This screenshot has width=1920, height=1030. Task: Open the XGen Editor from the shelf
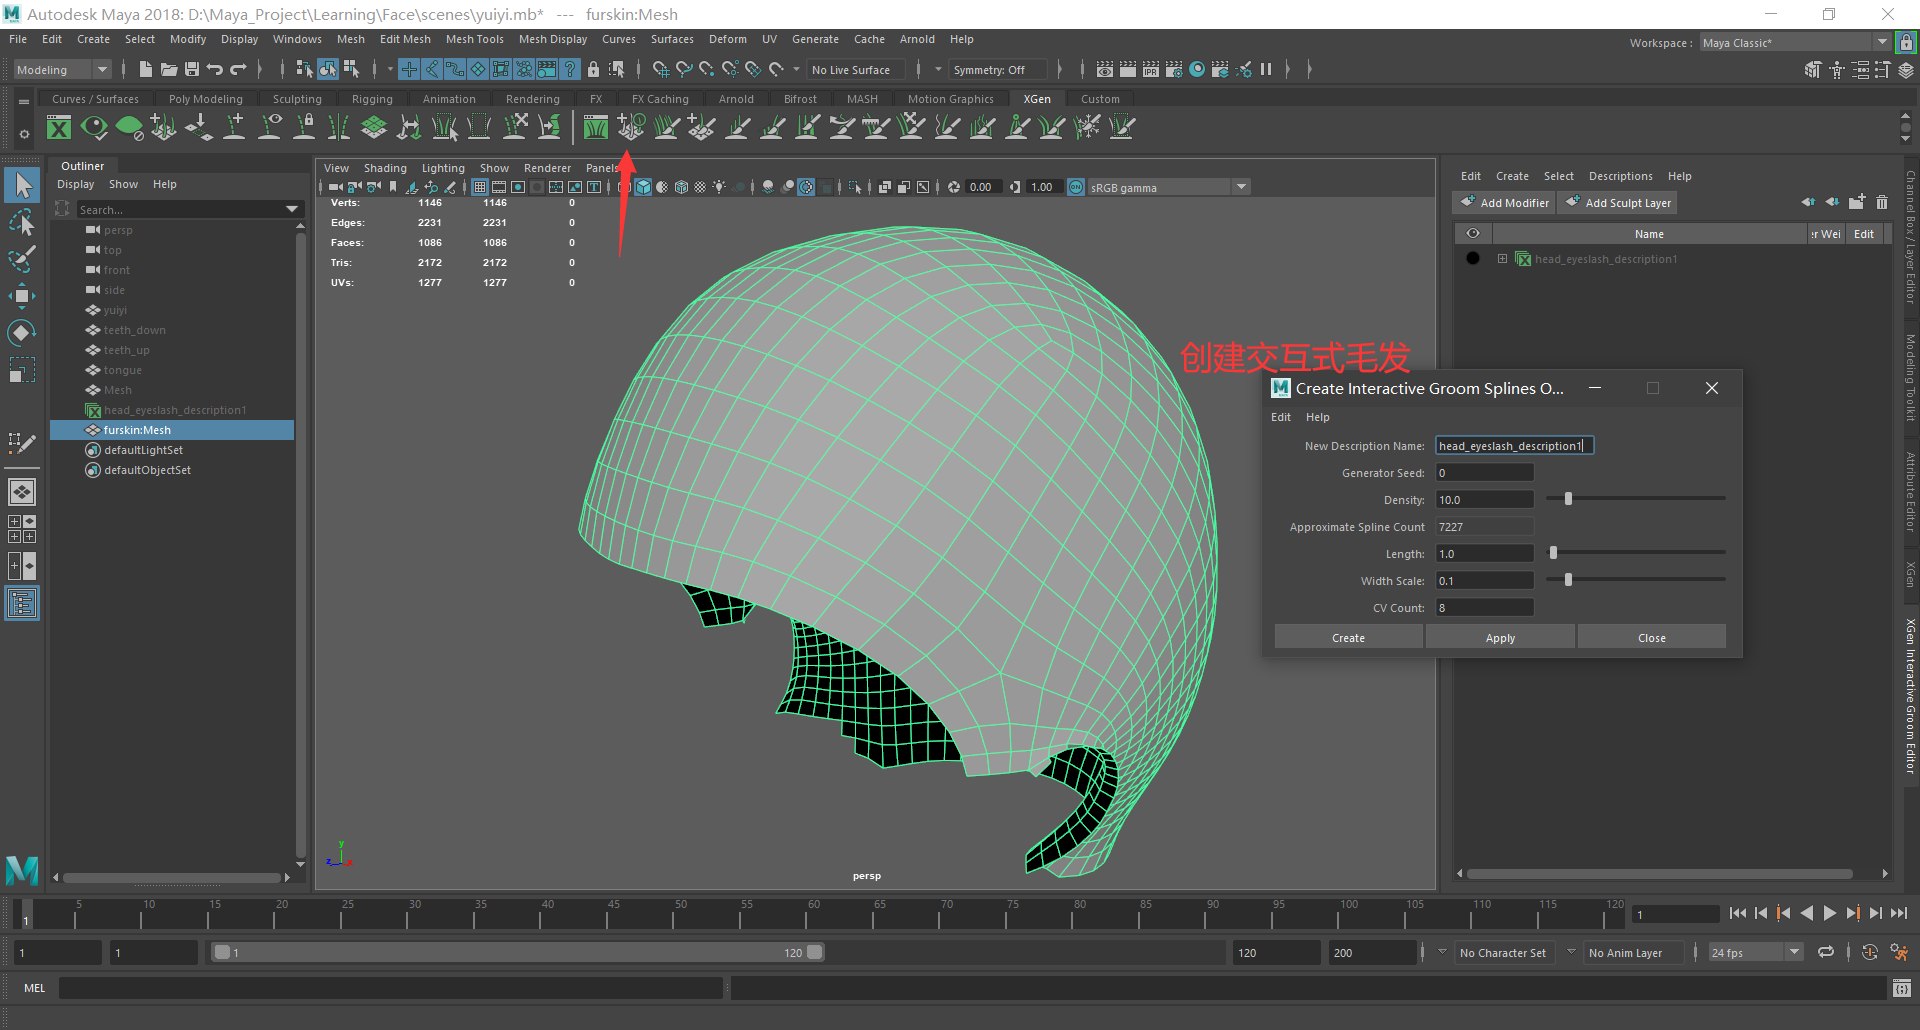tap(595, 127)
